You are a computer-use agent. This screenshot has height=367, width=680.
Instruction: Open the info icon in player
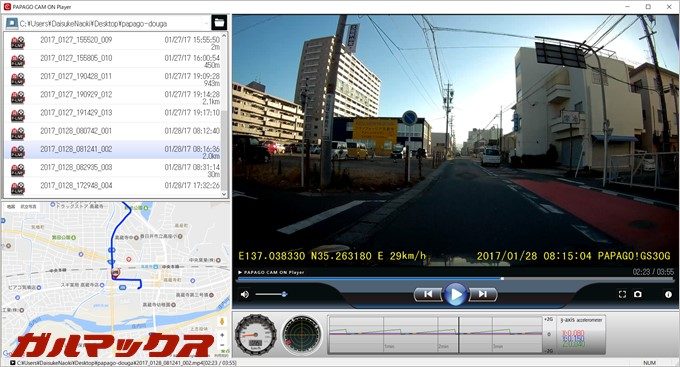click(668, 294)
